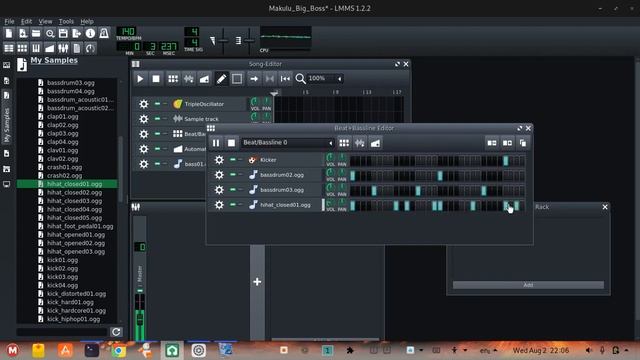Viewport: 640px width, 360px height.
Task: Mute the Sample track in Song-Editor
Action: click(157, 119)
